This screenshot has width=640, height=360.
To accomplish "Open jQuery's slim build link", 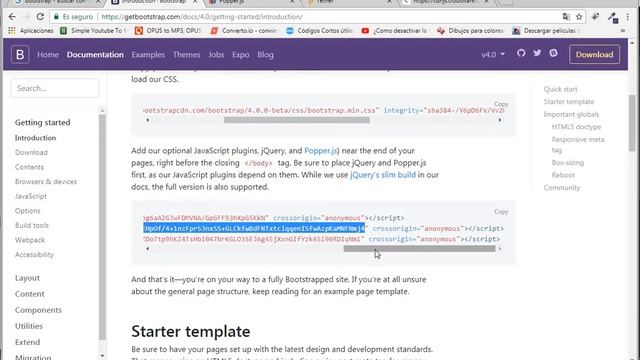I will [383, 175].
